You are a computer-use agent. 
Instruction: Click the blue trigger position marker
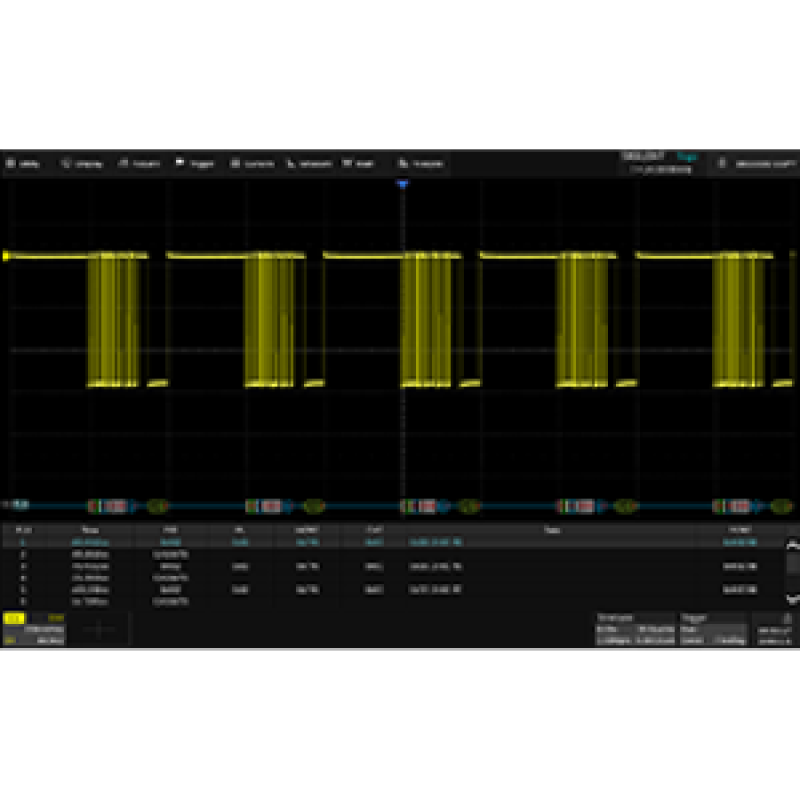(x=402, y=185)
